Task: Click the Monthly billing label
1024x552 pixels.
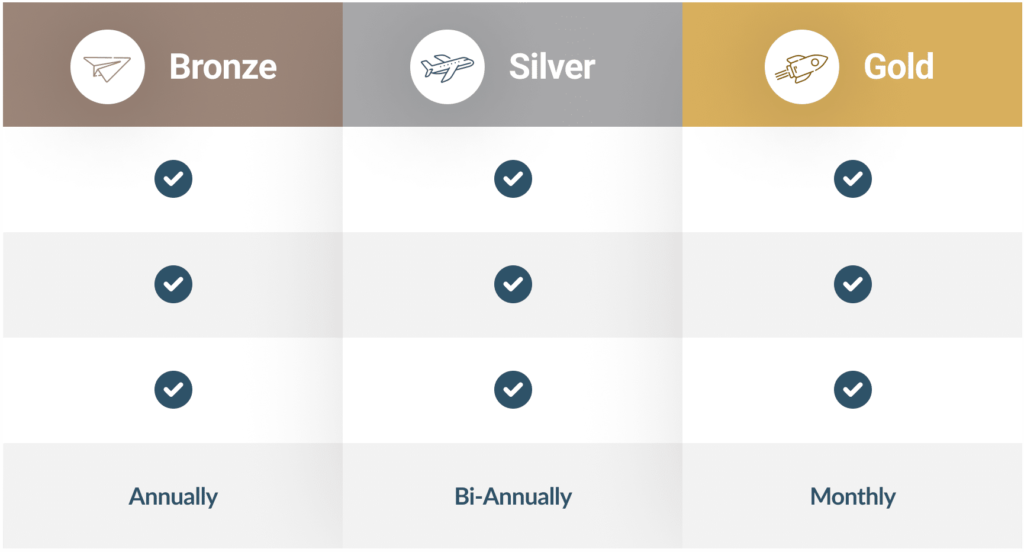Action: (852, 496)
